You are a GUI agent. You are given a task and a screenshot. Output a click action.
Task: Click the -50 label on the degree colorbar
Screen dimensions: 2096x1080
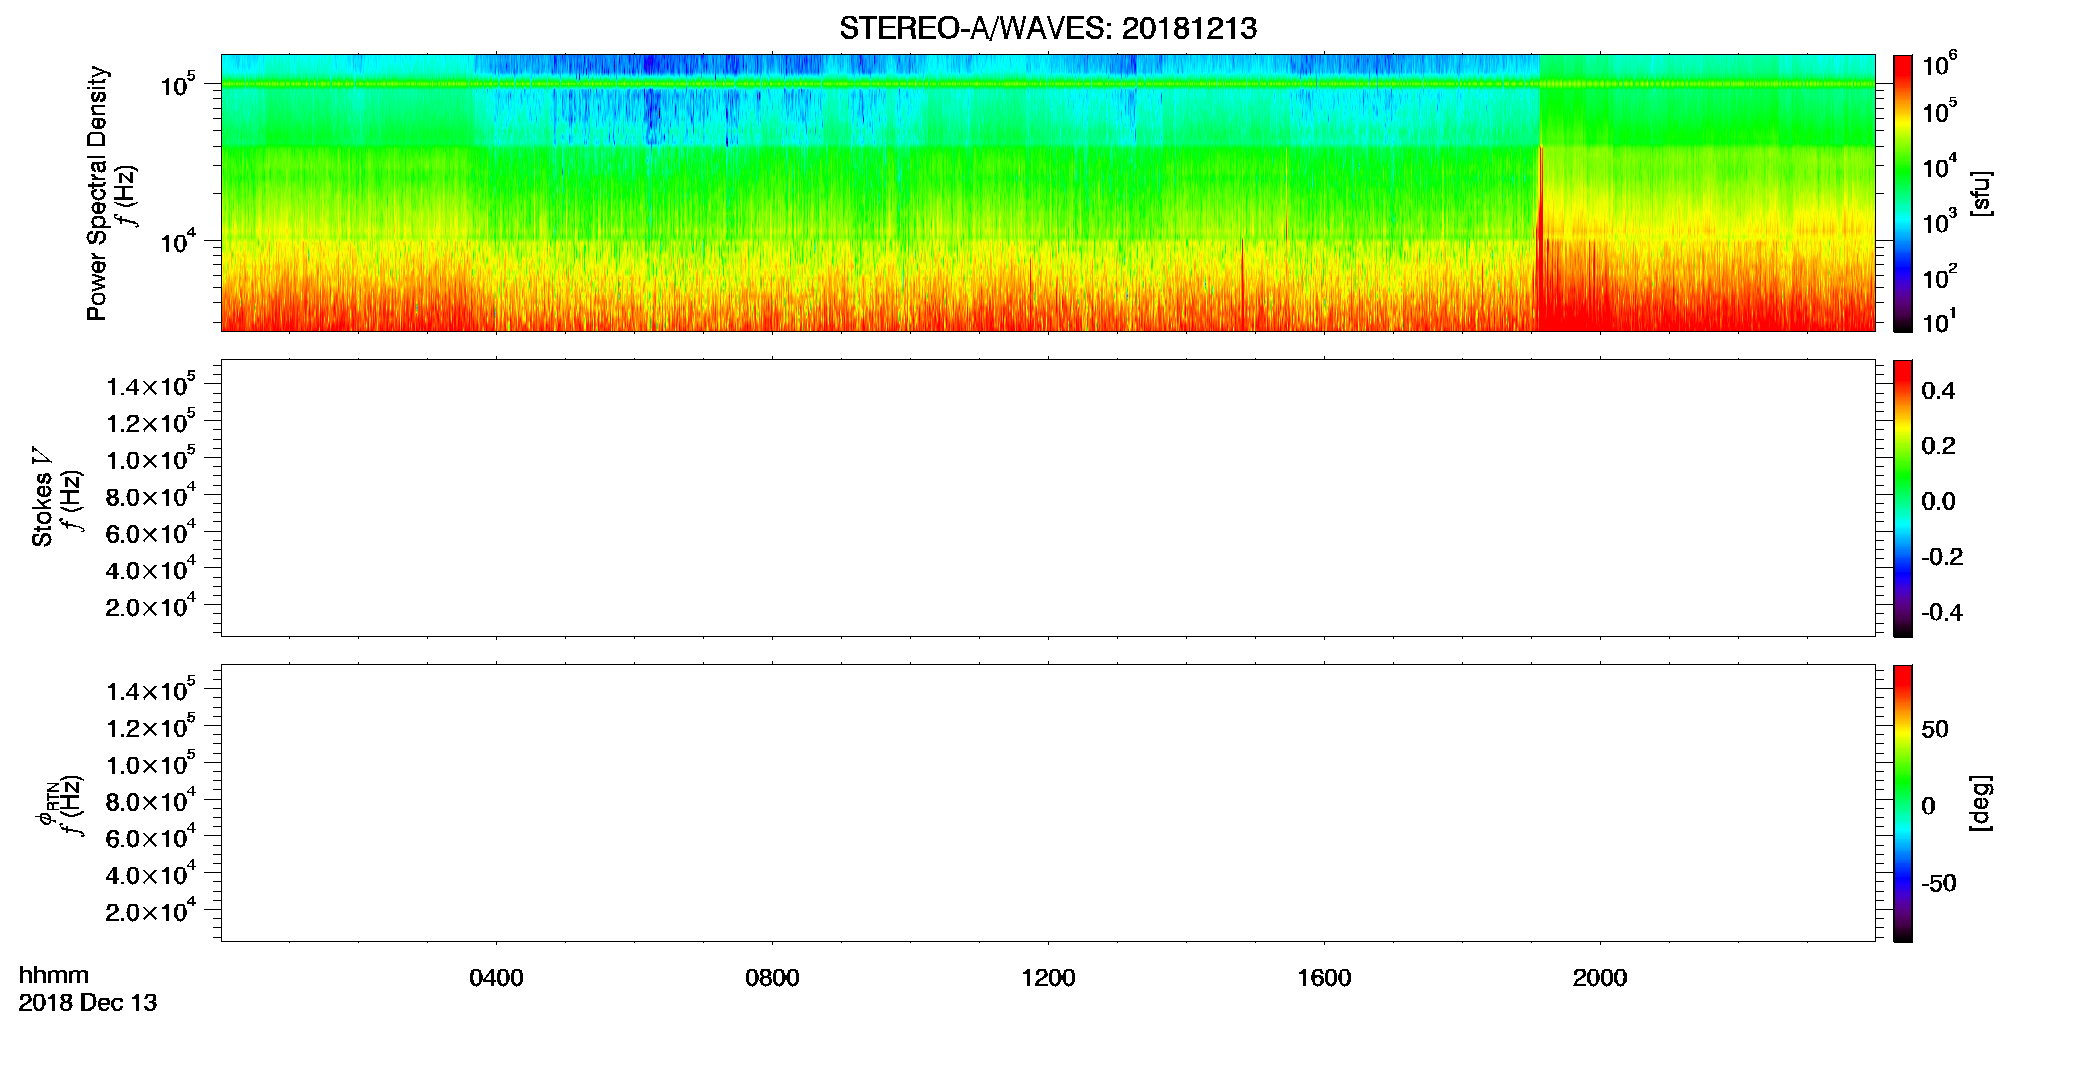click(x=1939, y=884)
